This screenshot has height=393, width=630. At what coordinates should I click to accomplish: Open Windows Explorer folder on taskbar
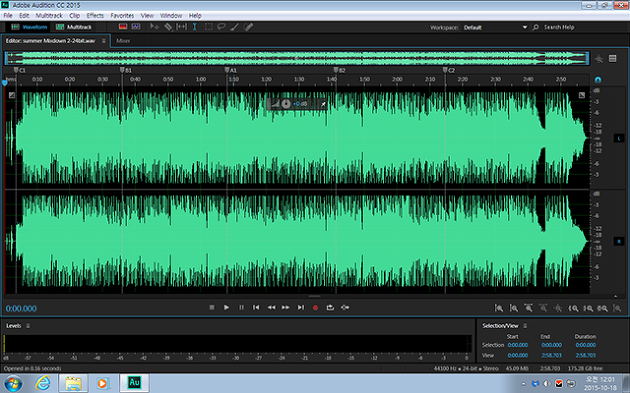tap(73, 383)
